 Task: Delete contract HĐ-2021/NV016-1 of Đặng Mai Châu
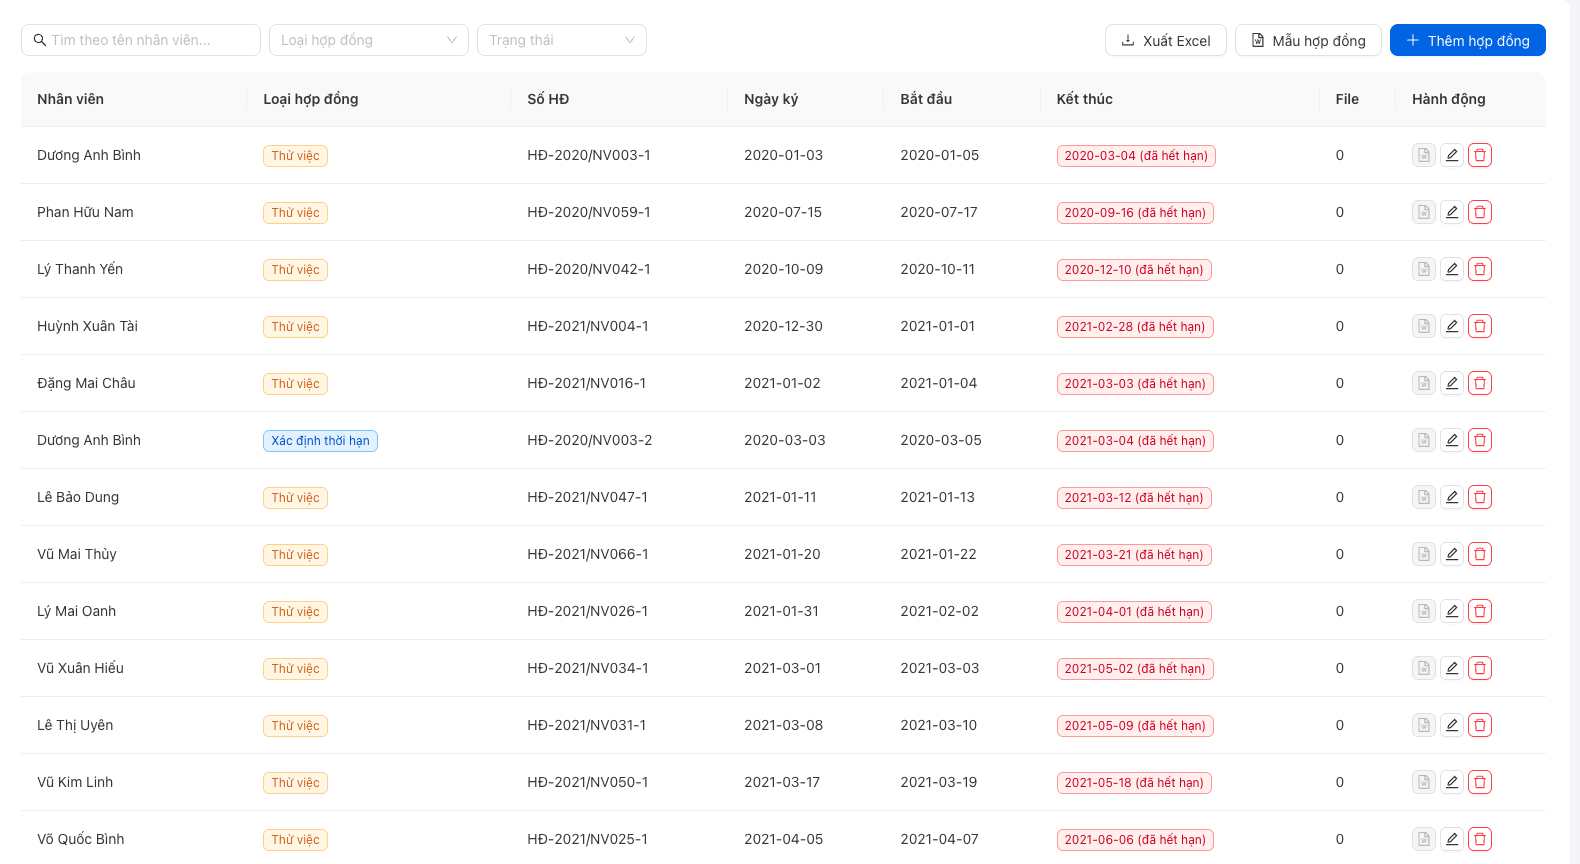point(1480,383)
